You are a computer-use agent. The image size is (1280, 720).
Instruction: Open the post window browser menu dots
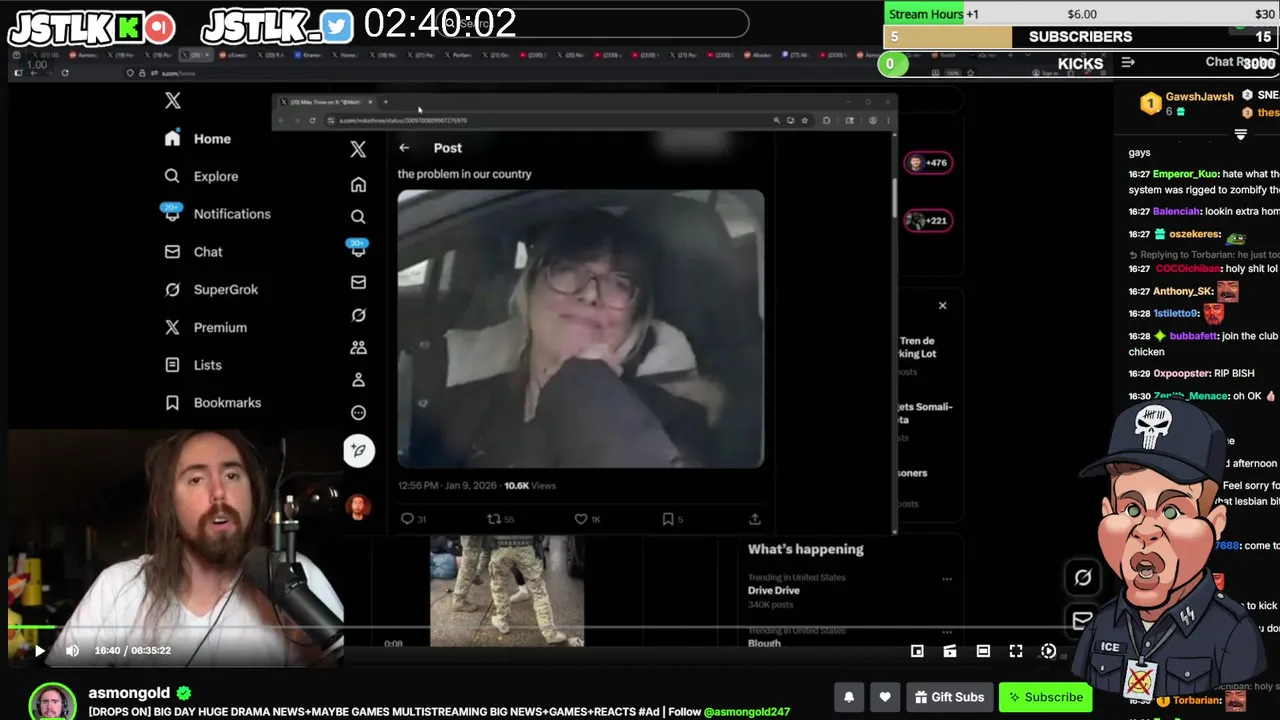click(x=888, y=120)
